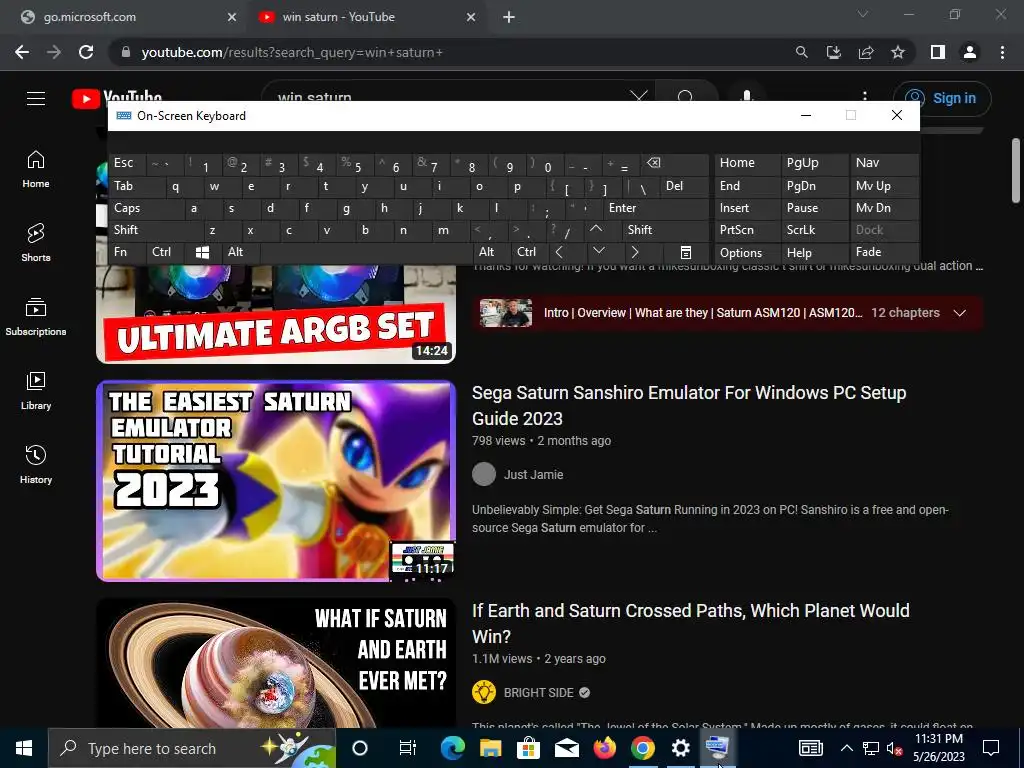Click the down arrow key on On-Screen Keyboard
Screen dimensions: 1024x768
click(x=598, y=252)
